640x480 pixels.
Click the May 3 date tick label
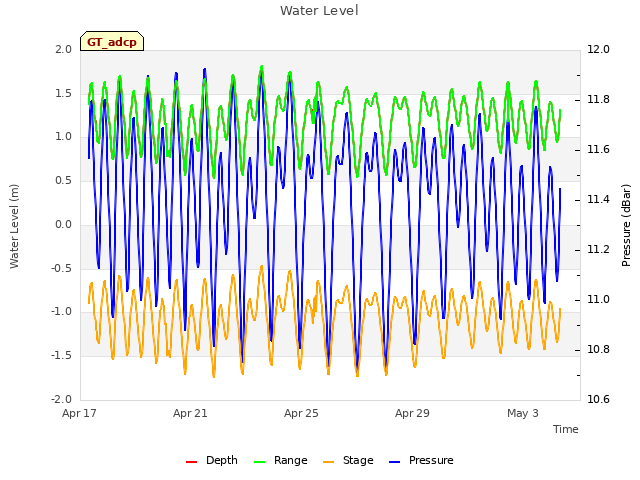[523, 413]
